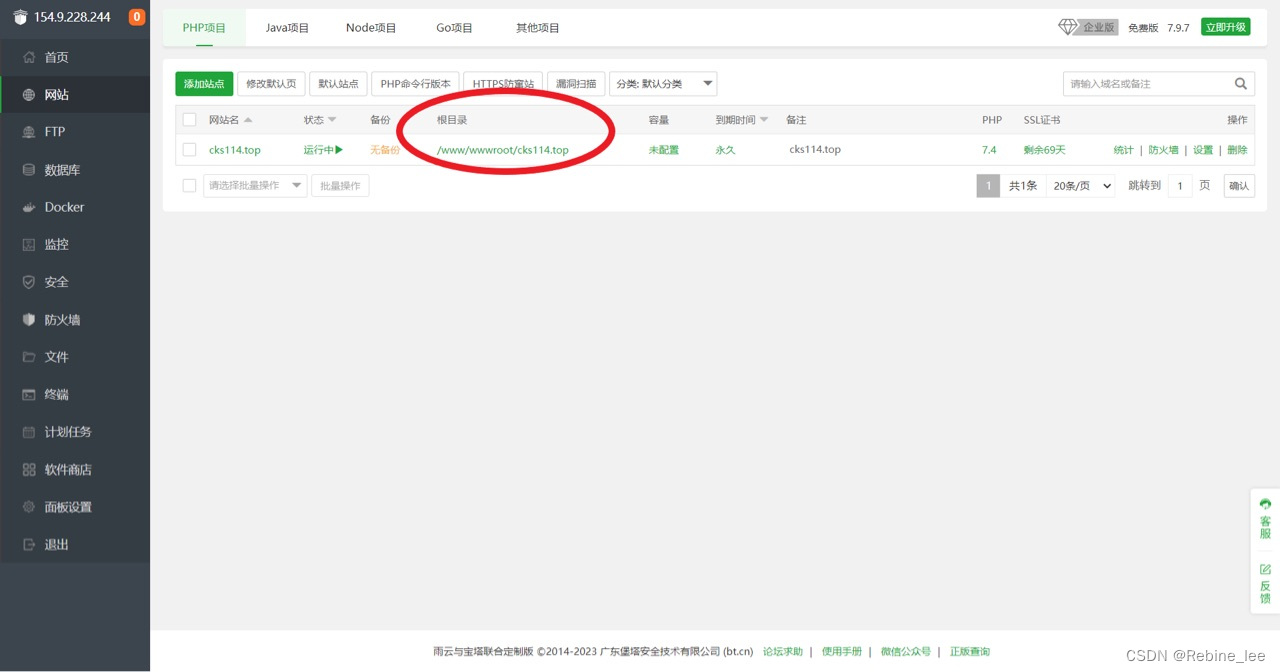Click the green 添加站点 button
This screenshot has width=1280, height=672.
pyautogui.click(x=204, y=84)
